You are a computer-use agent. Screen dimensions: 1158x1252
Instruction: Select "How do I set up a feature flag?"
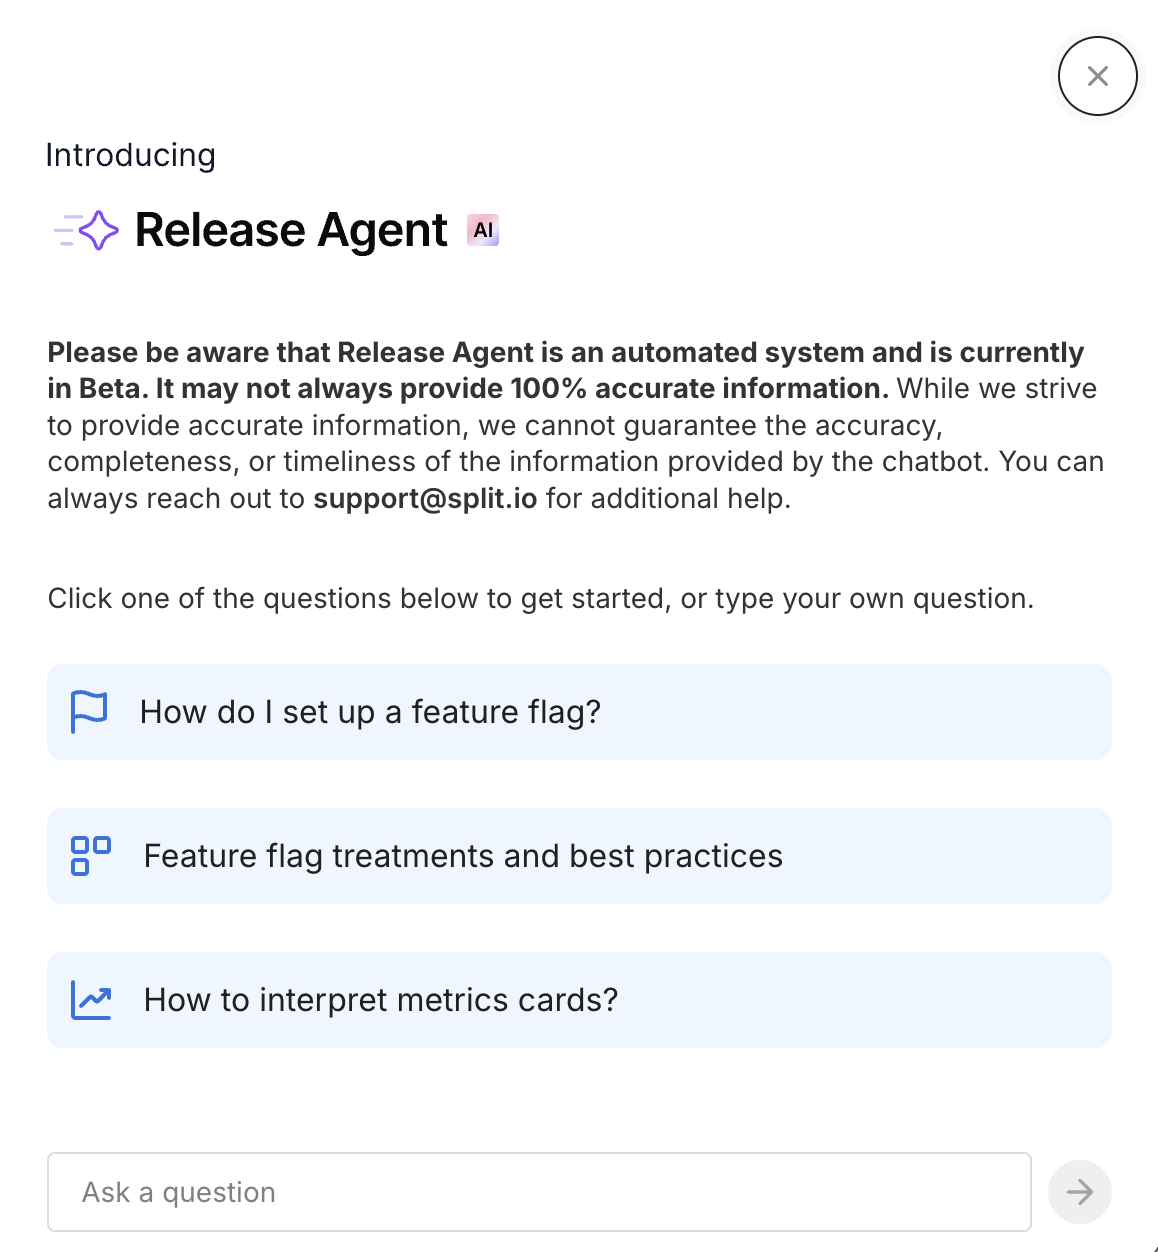[x=370, y=712]
